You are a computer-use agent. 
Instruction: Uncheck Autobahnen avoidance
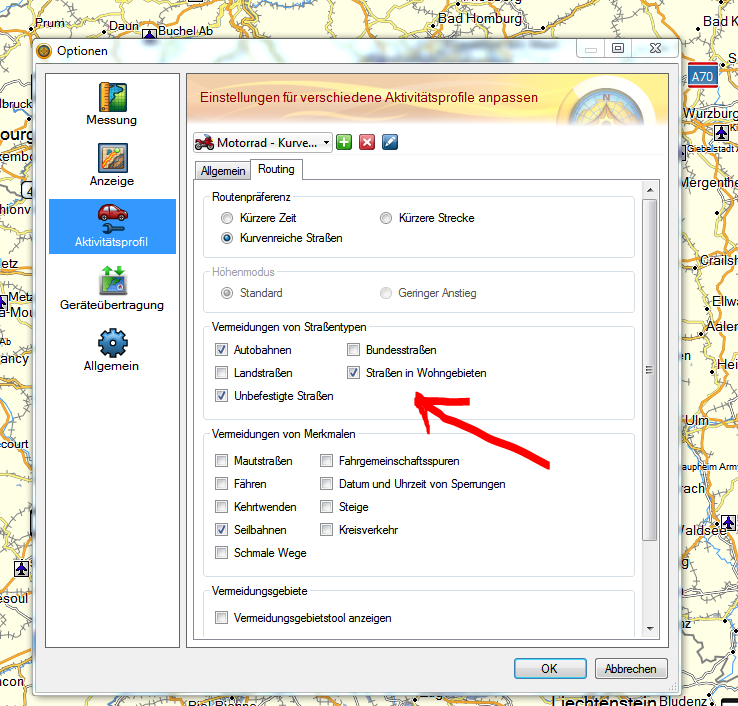[221, 350]
